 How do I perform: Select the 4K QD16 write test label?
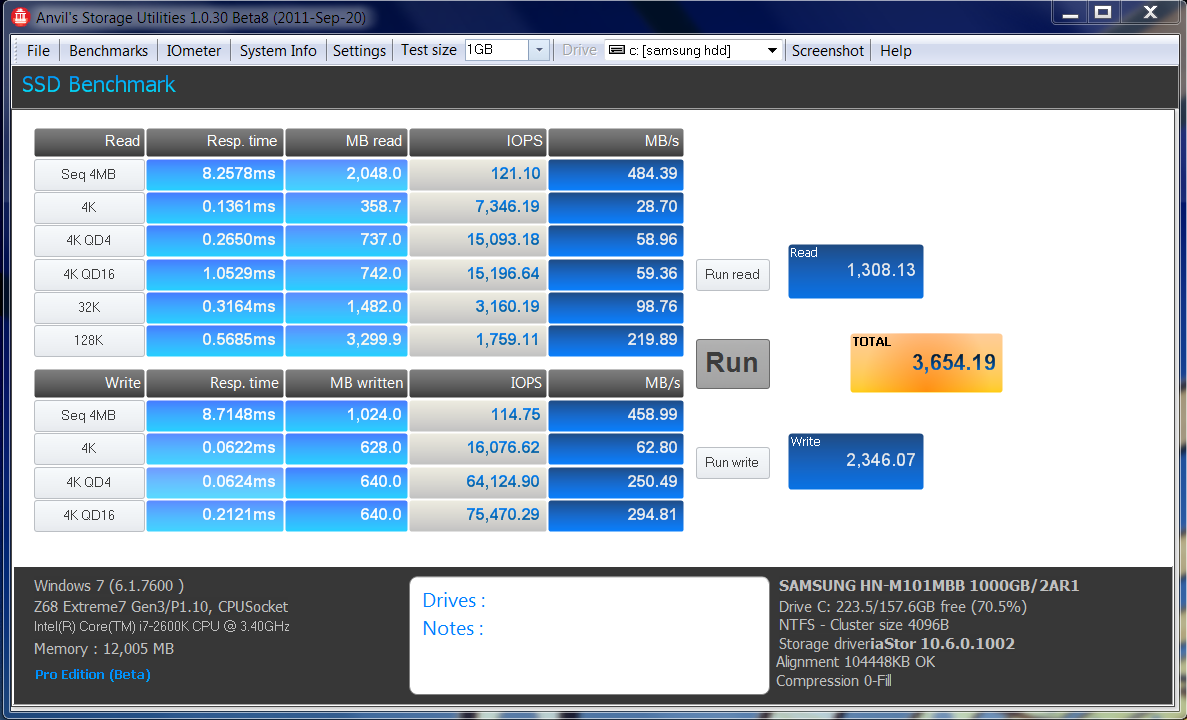click(88, 515)
